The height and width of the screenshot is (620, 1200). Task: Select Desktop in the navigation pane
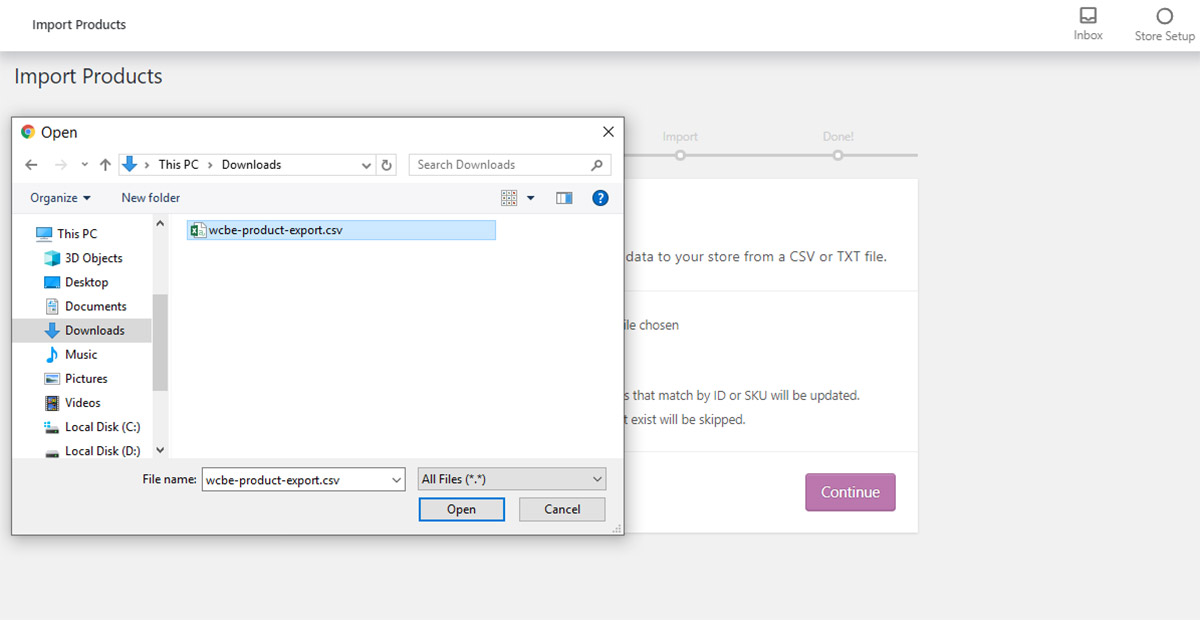click(x=86, y=282)
